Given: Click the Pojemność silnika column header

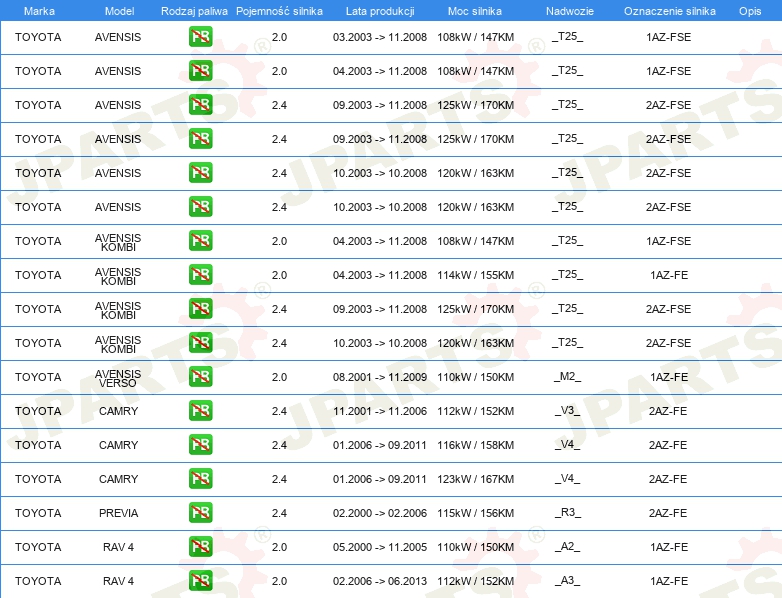Looking at the screenshot, I should click(x=279, y=11).
